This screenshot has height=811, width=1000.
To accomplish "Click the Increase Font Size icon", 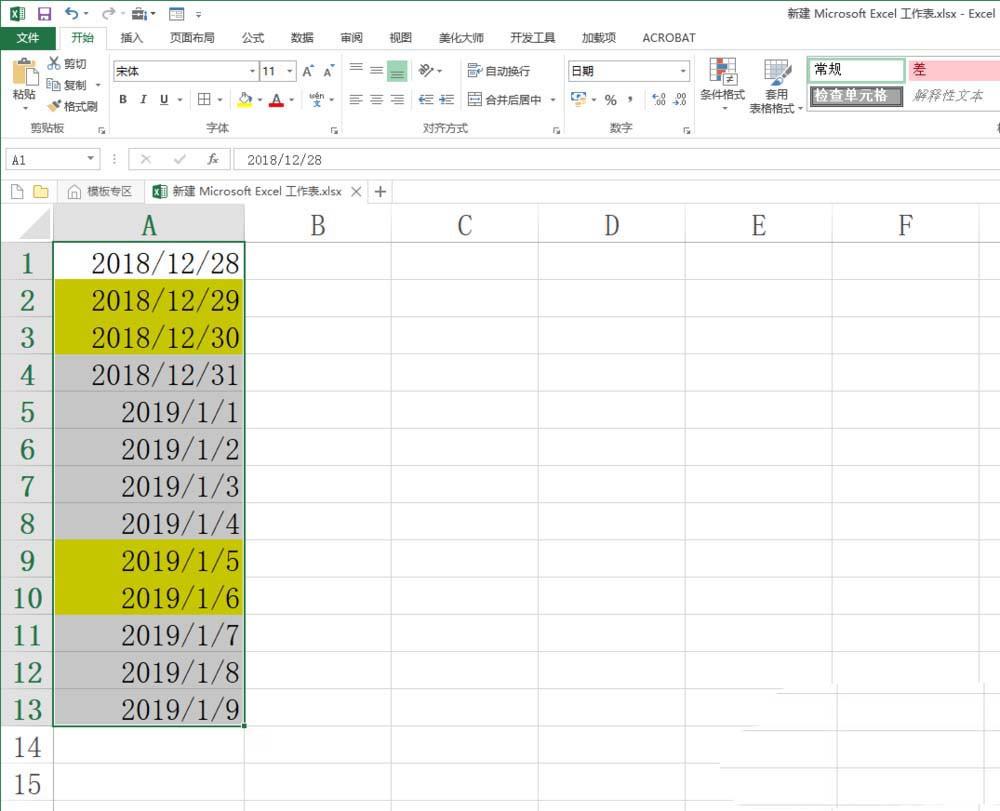I will pos(308,71).
